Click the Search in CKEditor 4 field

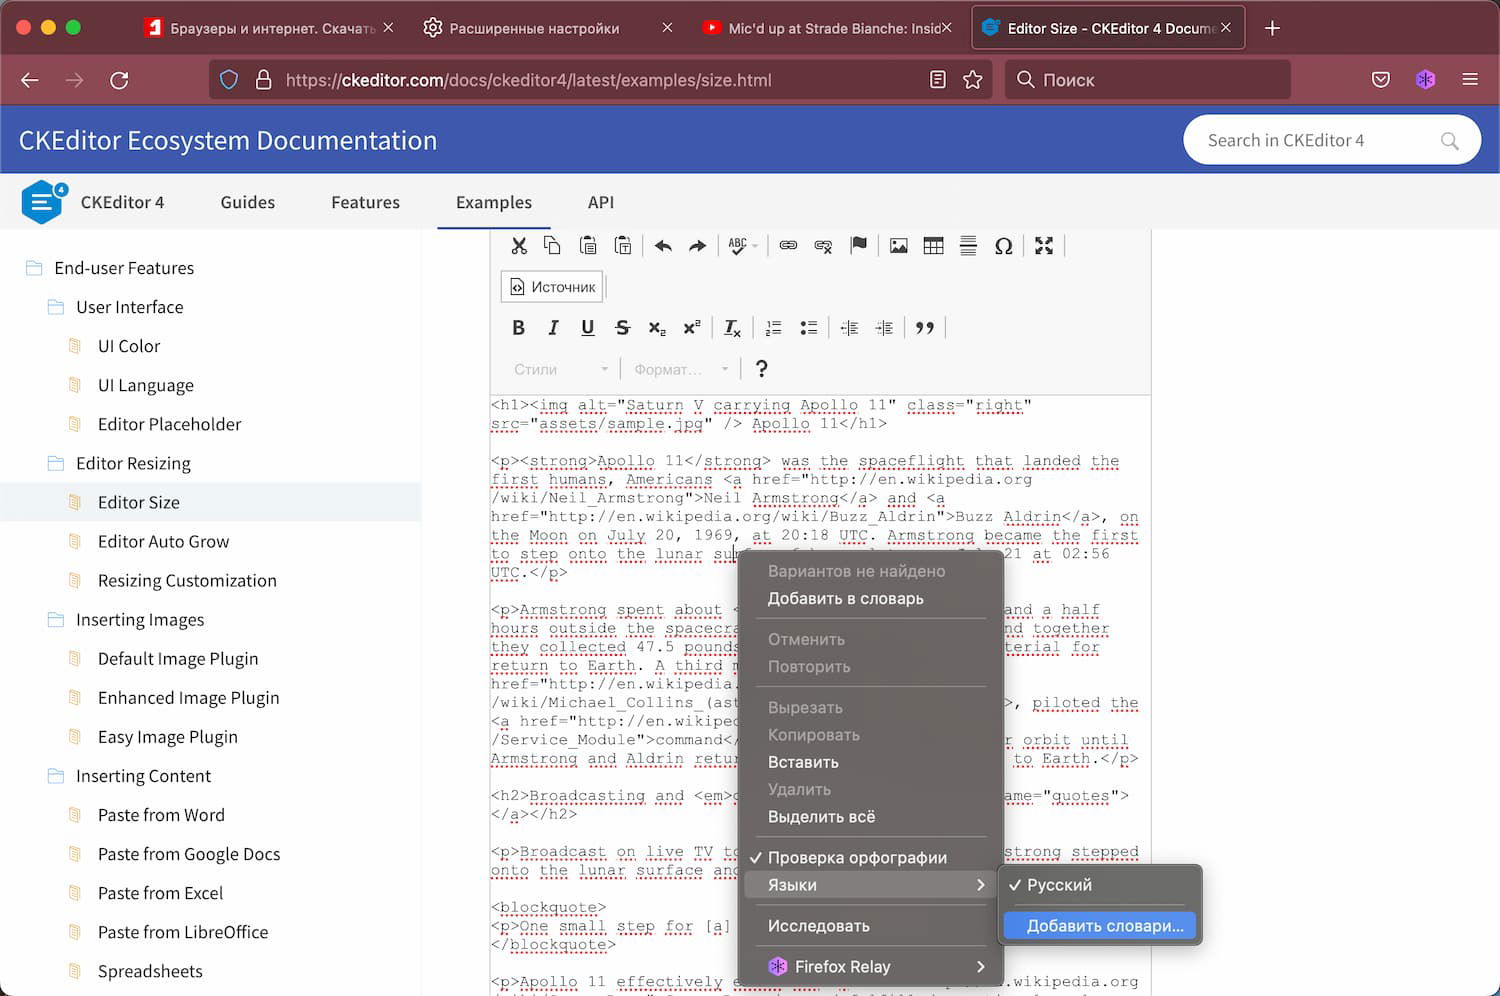[x=1332, y=140]
